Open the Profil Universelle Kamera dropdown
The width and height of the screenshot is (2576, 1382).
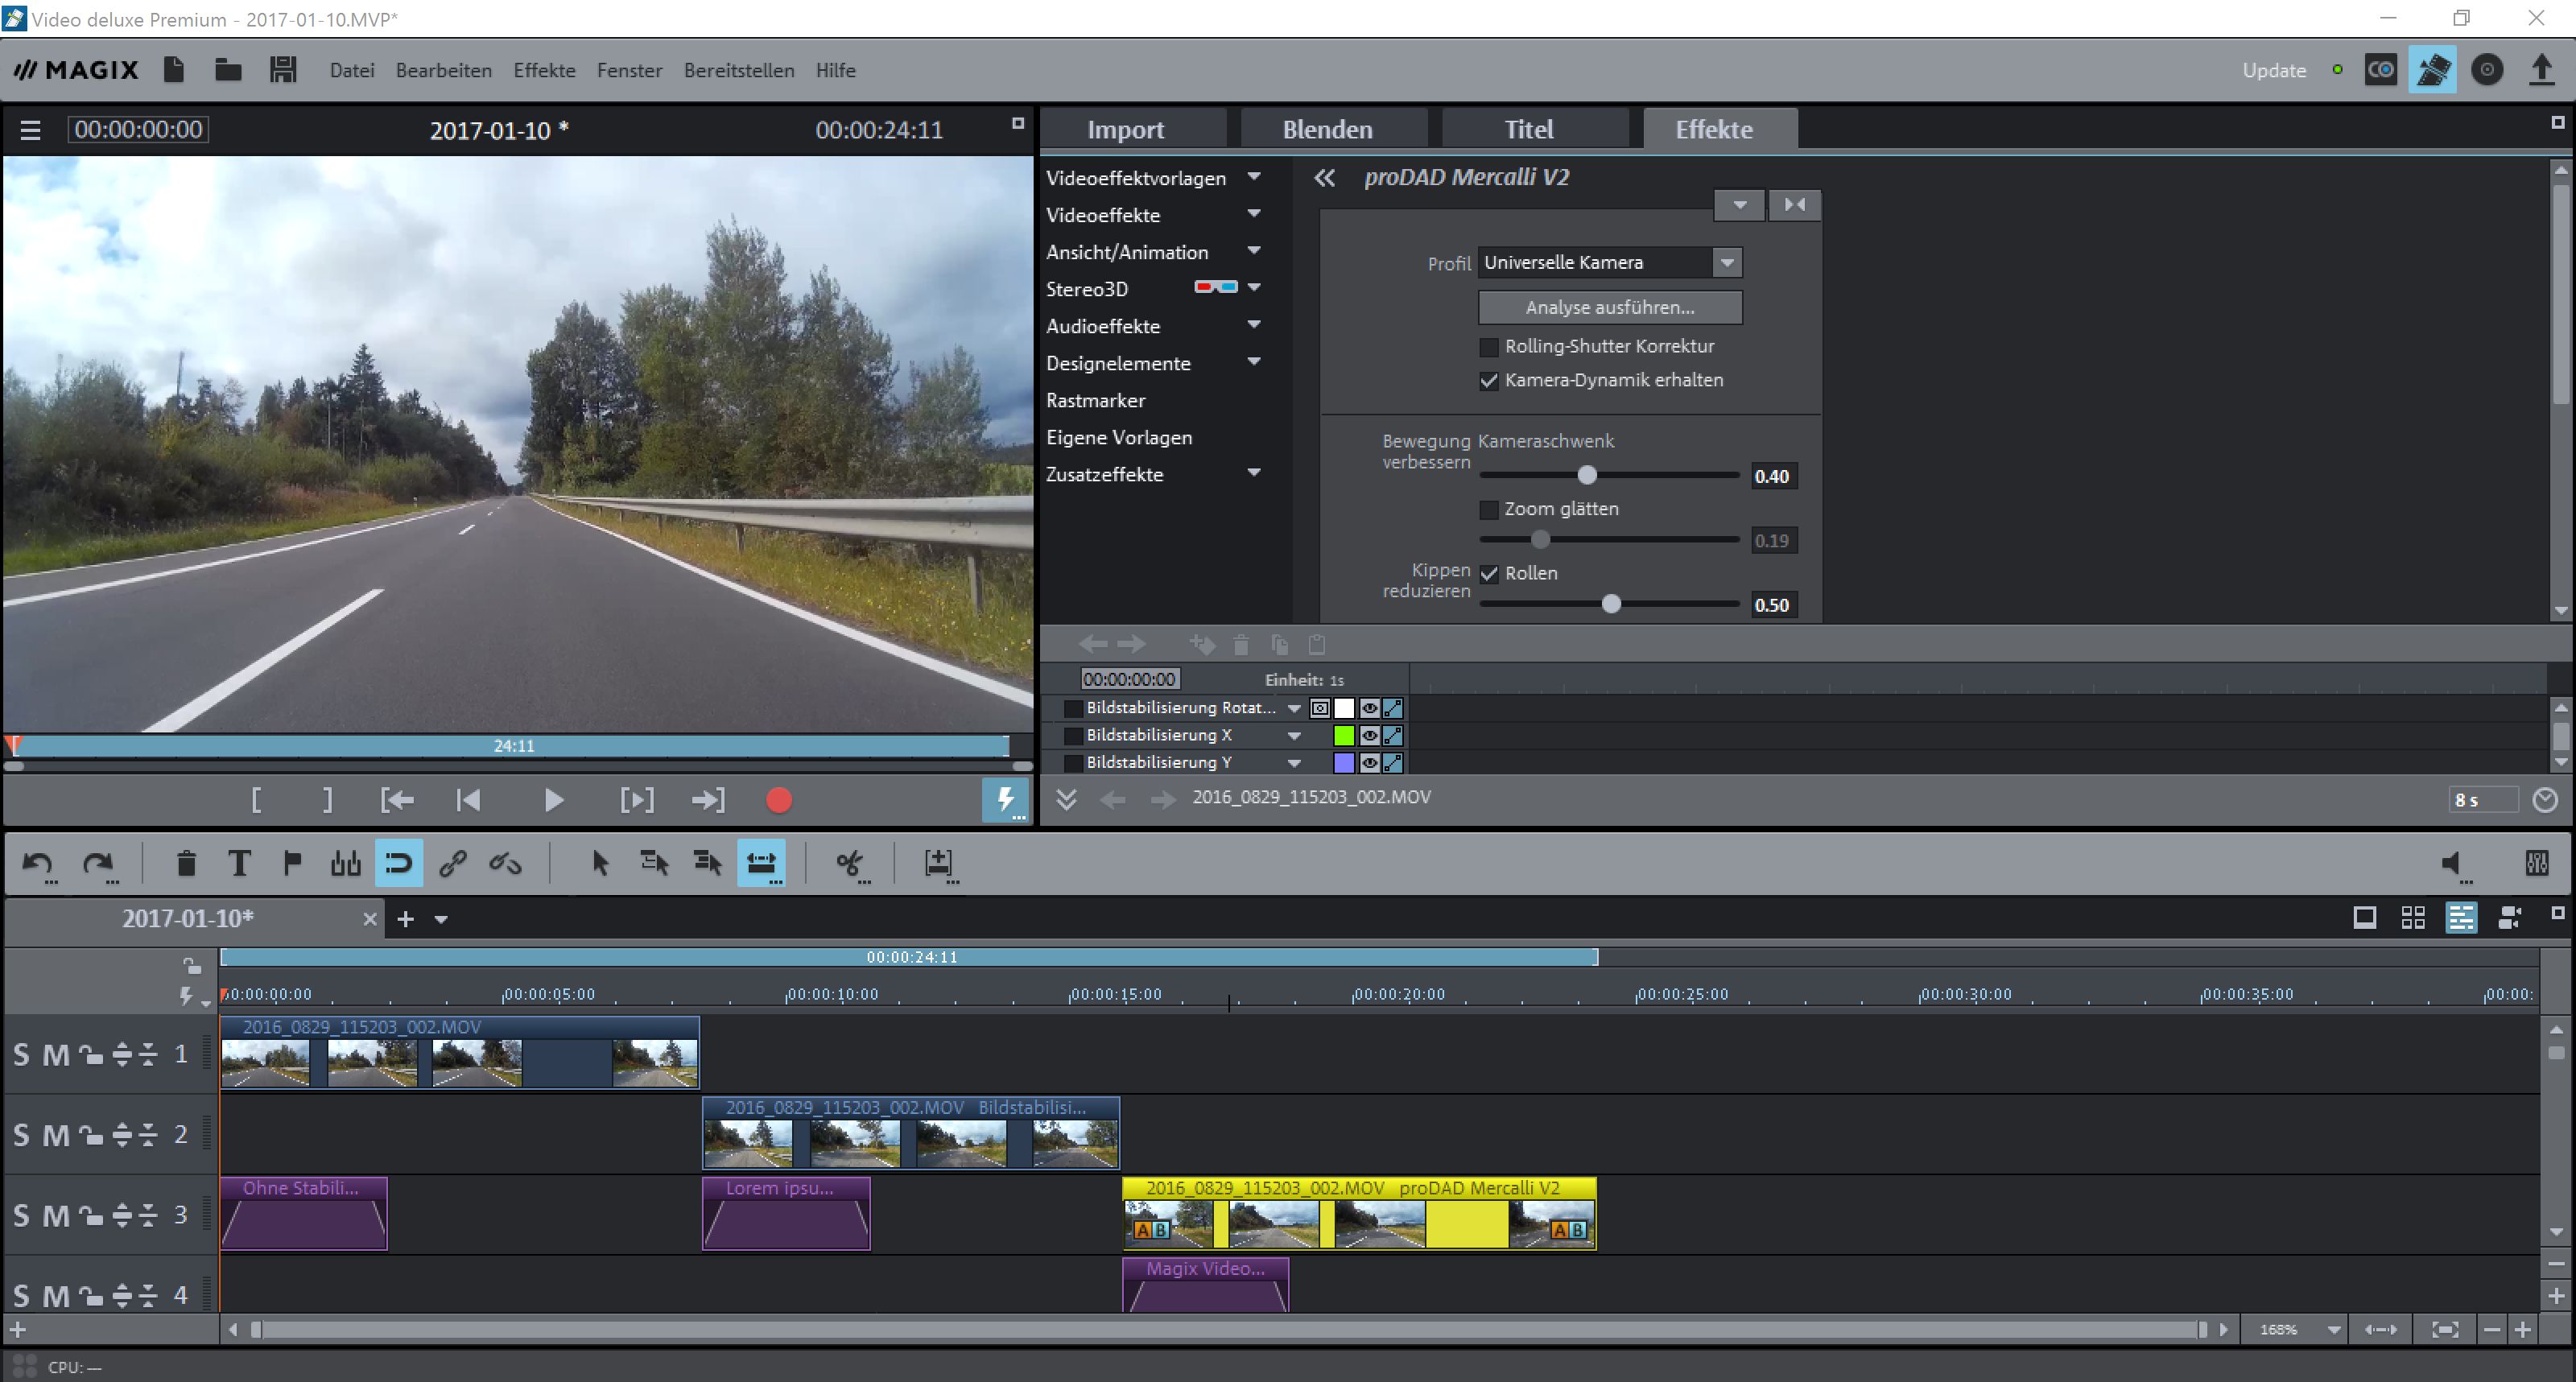[x=1727, y=263]
